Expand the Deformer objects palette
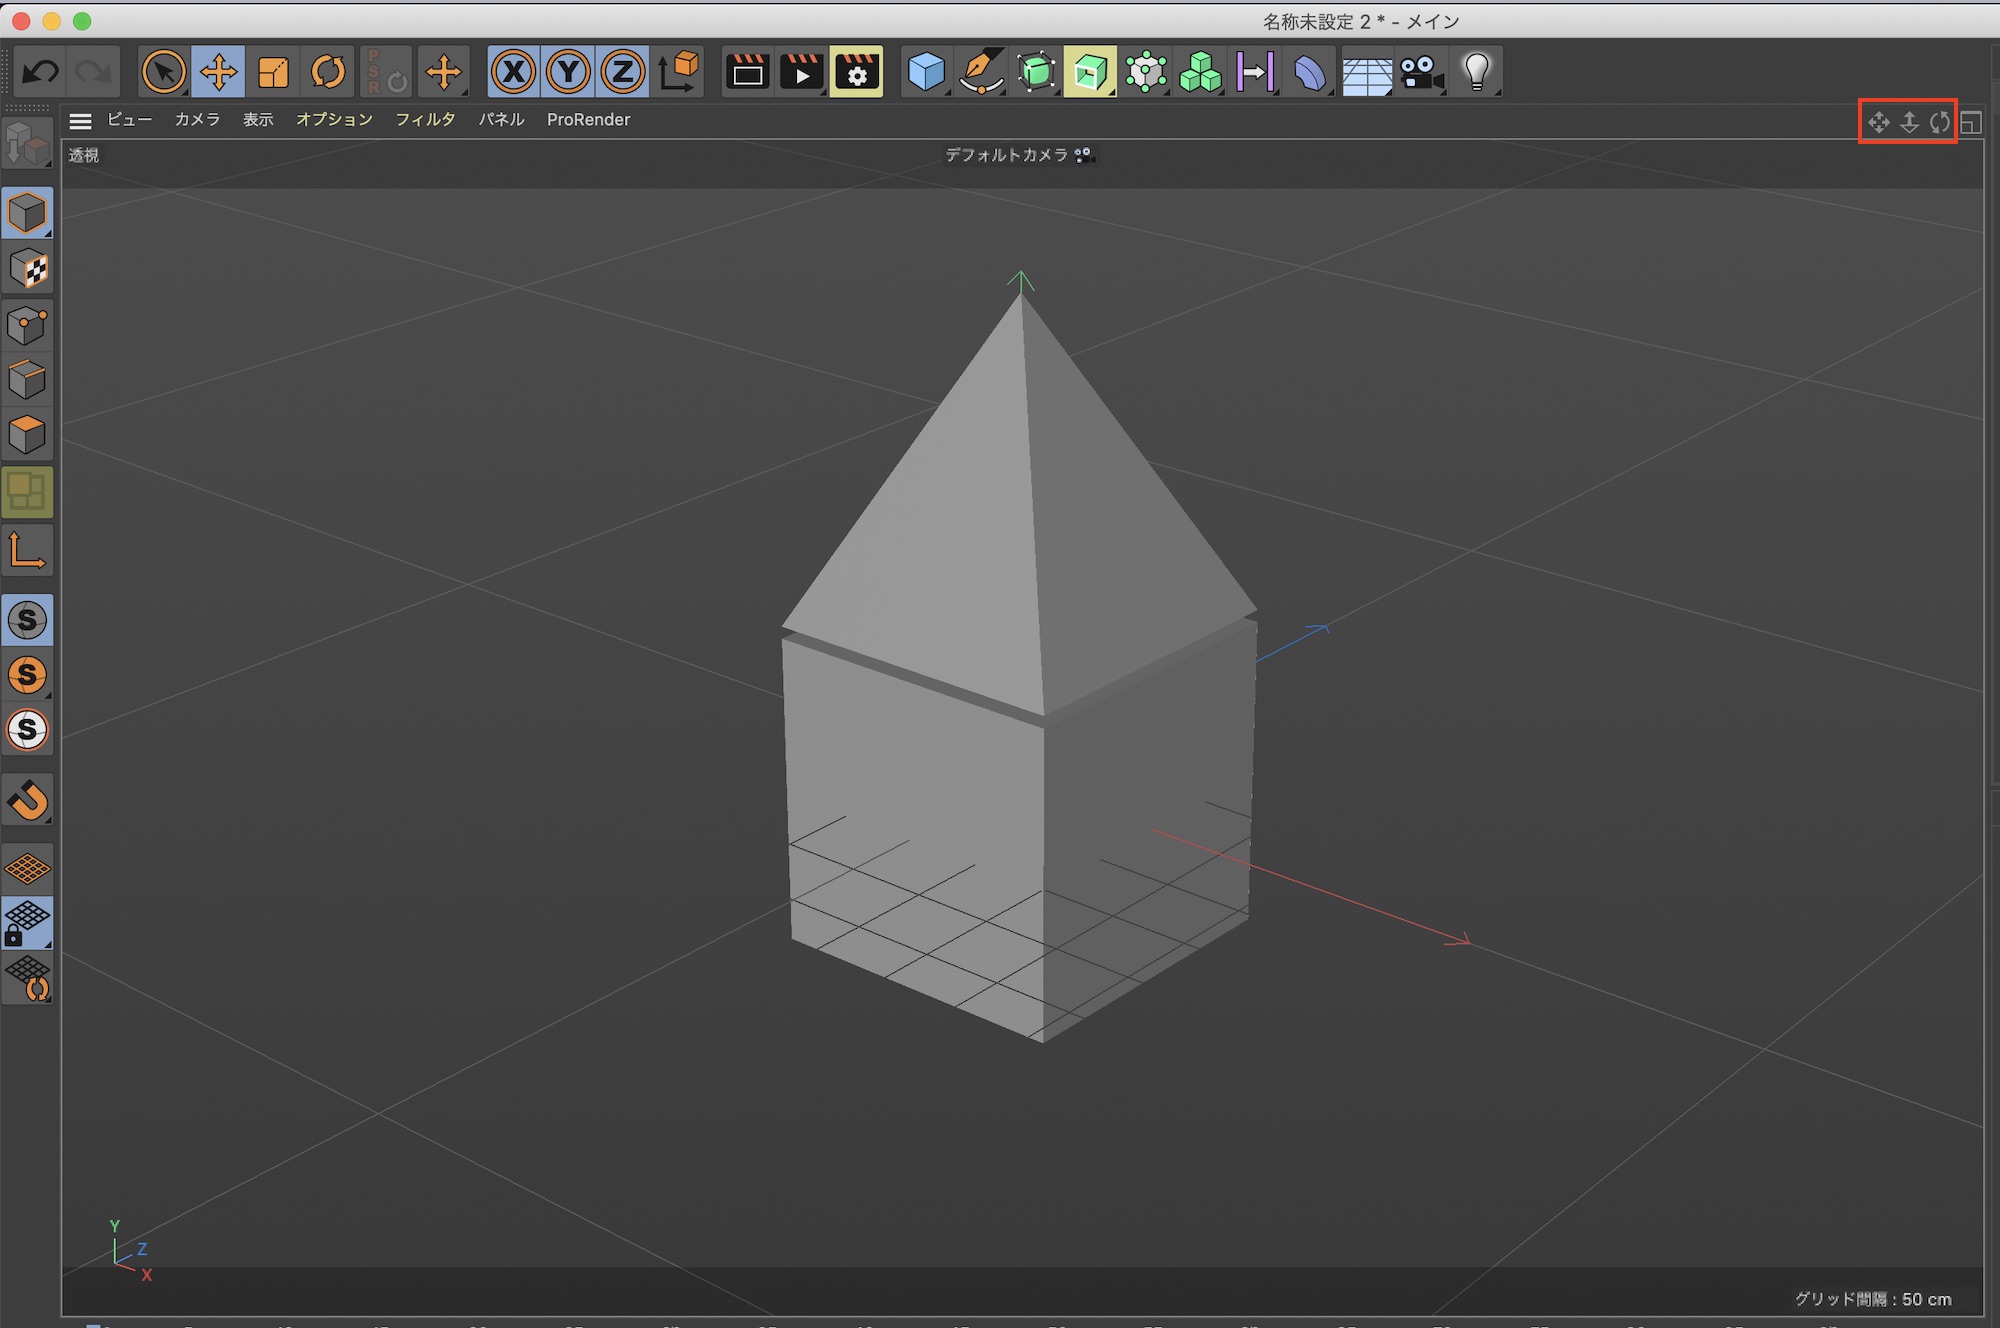Screen dimensions: 2000x1328 1310,72
